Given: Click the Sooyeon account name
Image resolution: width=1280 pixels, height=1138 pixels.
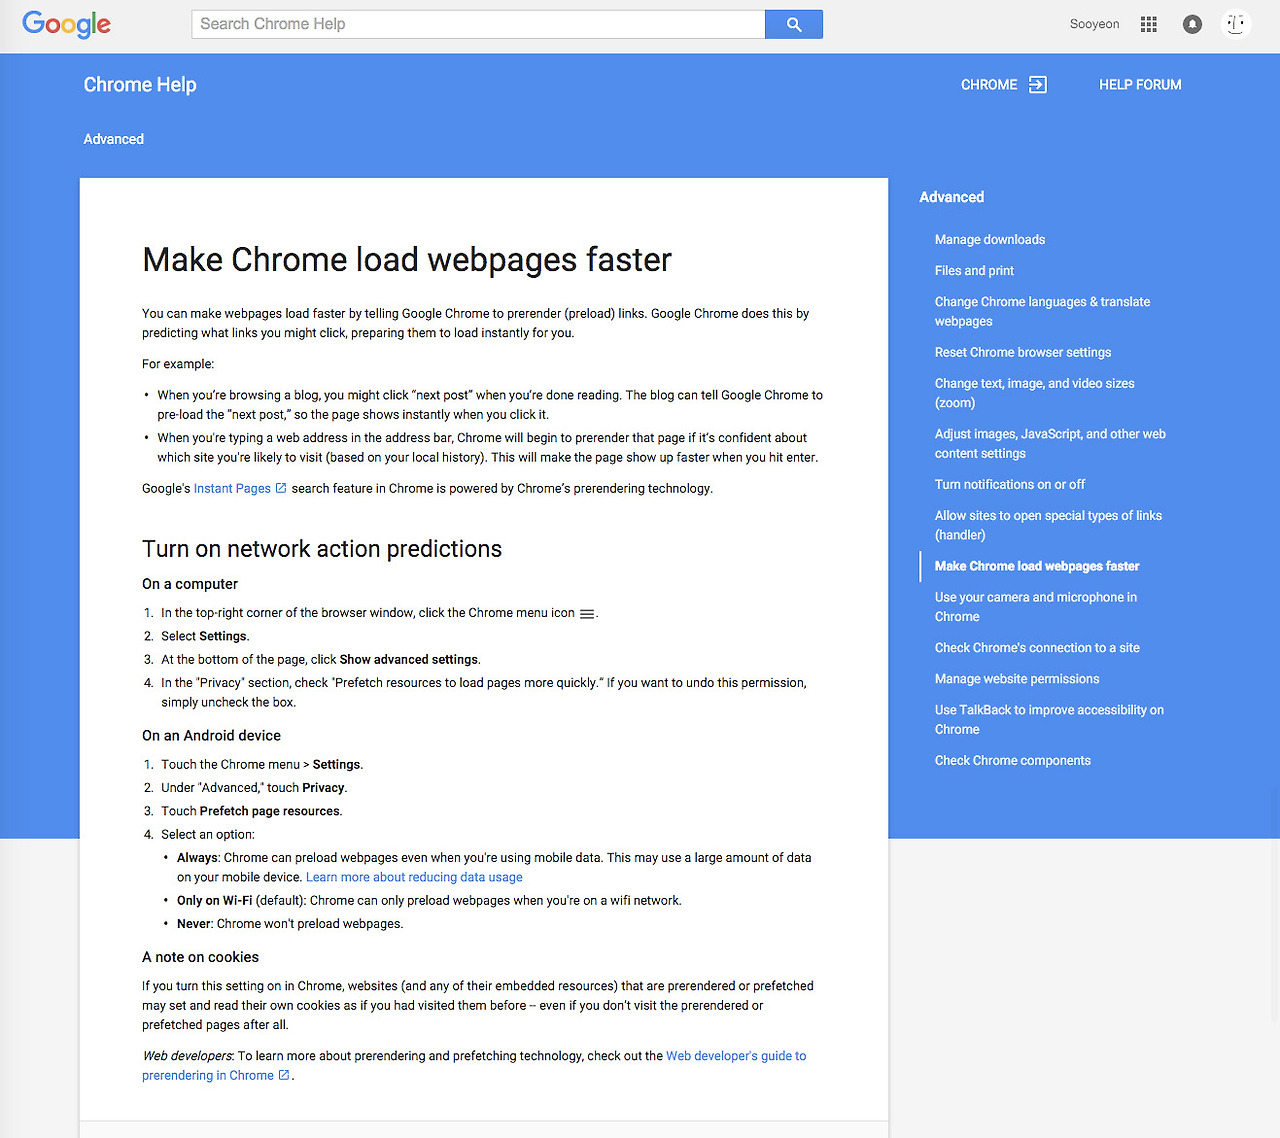Looking at the screenshot, I should (x=1094, y=24).
